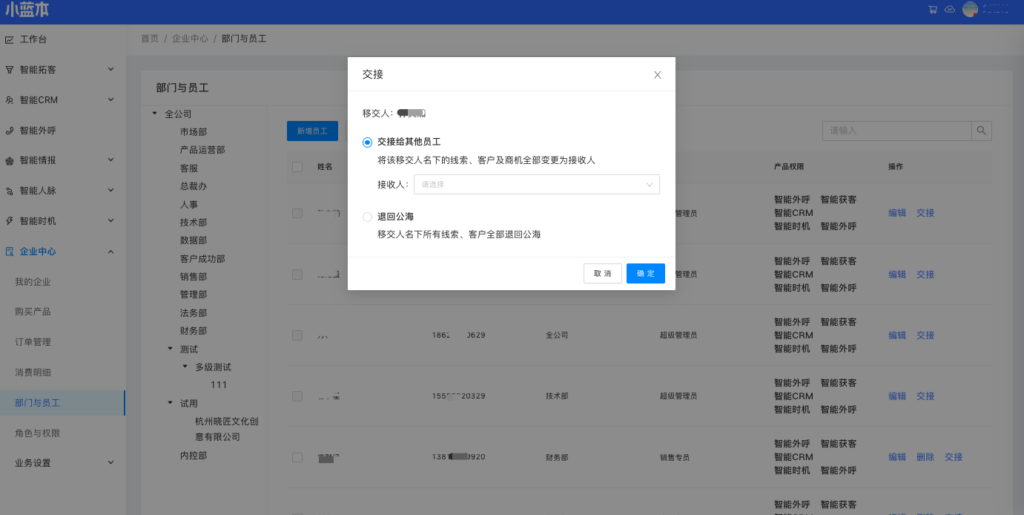
Task: Click the 智能外呼 phone icon in sidebar
Action: (9, 130)
